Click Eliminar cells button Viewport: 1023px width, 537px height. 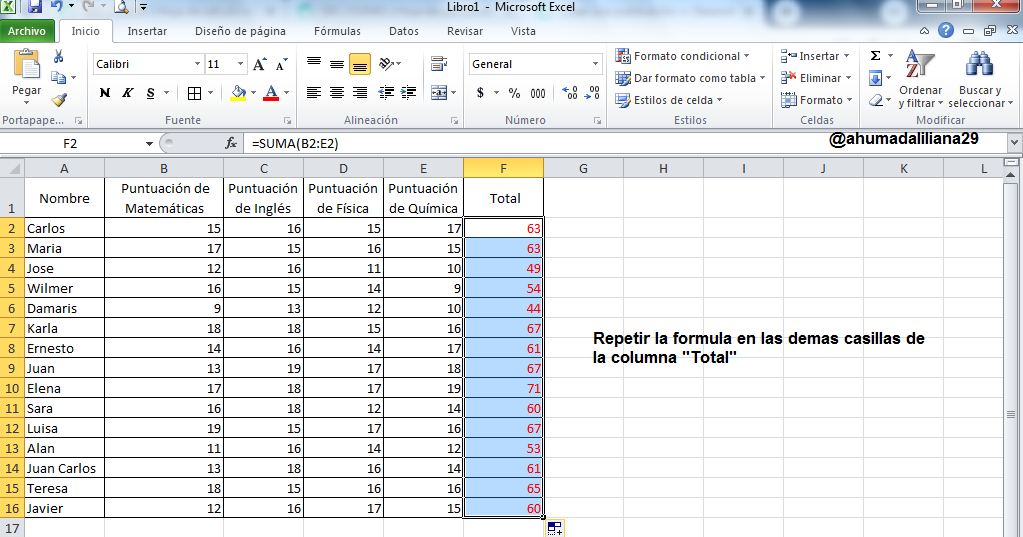click(x=816, y=78)
